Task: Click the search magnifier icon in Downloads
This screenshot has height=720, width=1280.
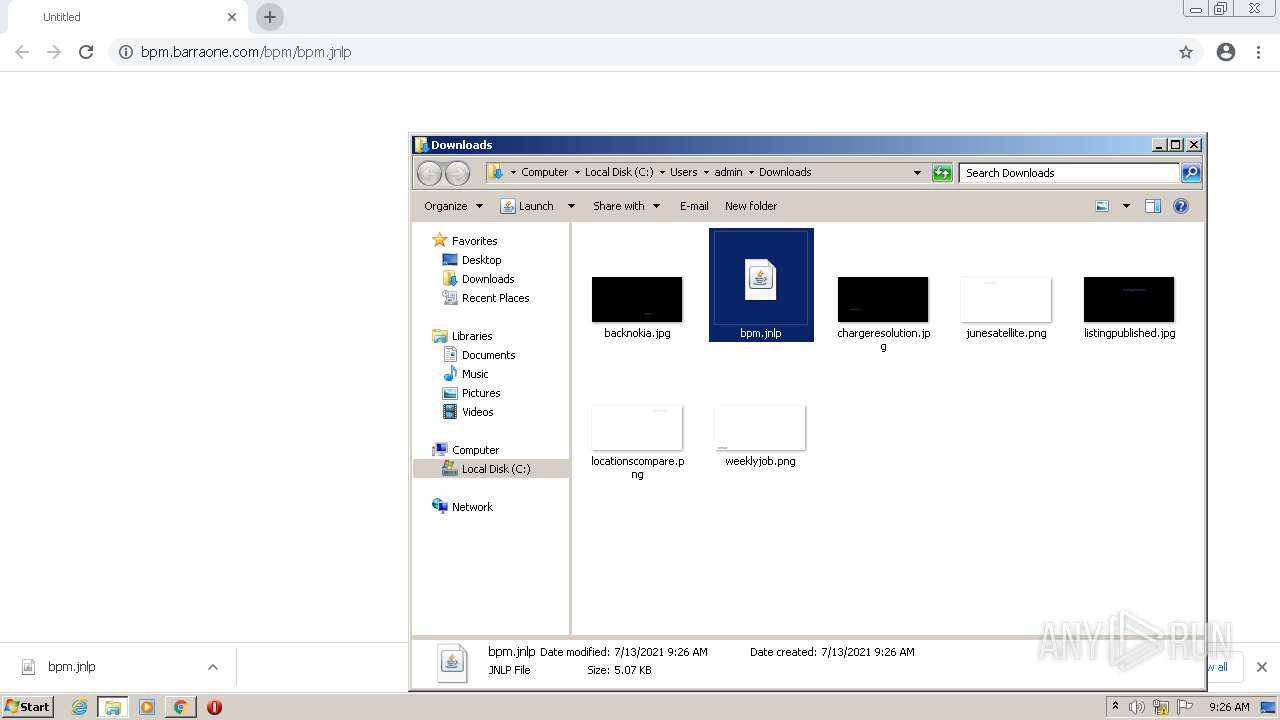Action: click(x=1191, y=173)
